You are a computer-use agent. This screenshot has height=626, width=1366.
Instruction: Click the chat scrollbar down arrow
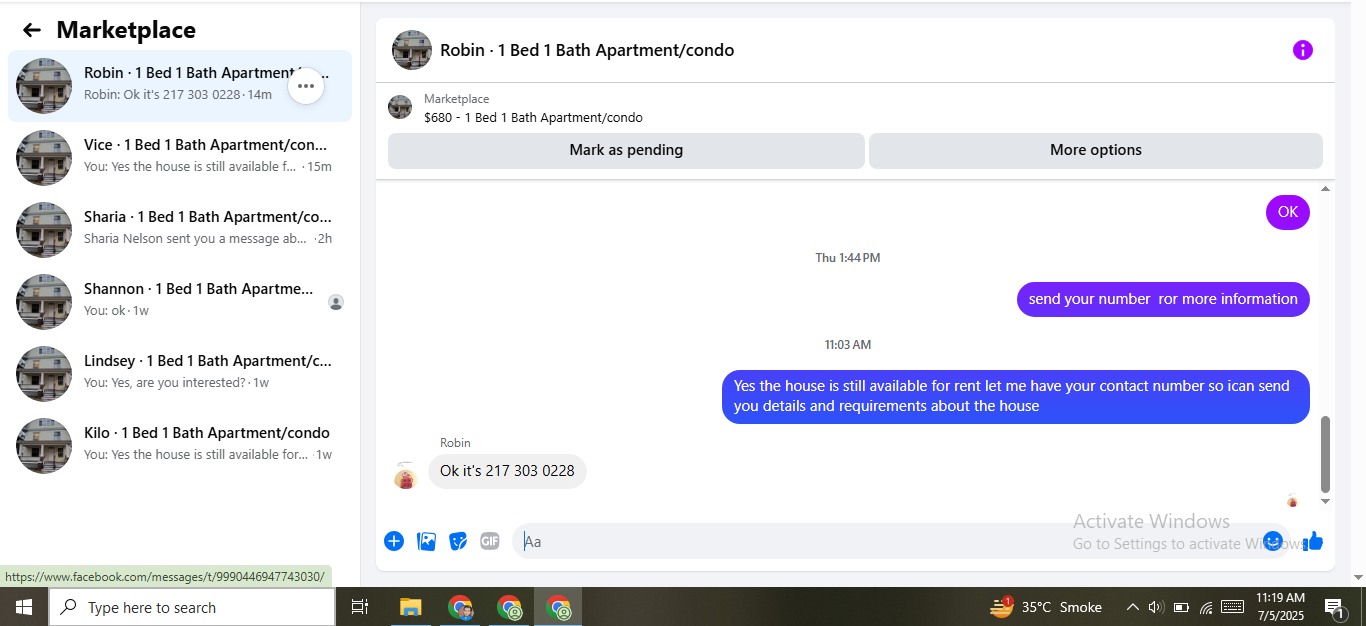(x=1326, y=501)
